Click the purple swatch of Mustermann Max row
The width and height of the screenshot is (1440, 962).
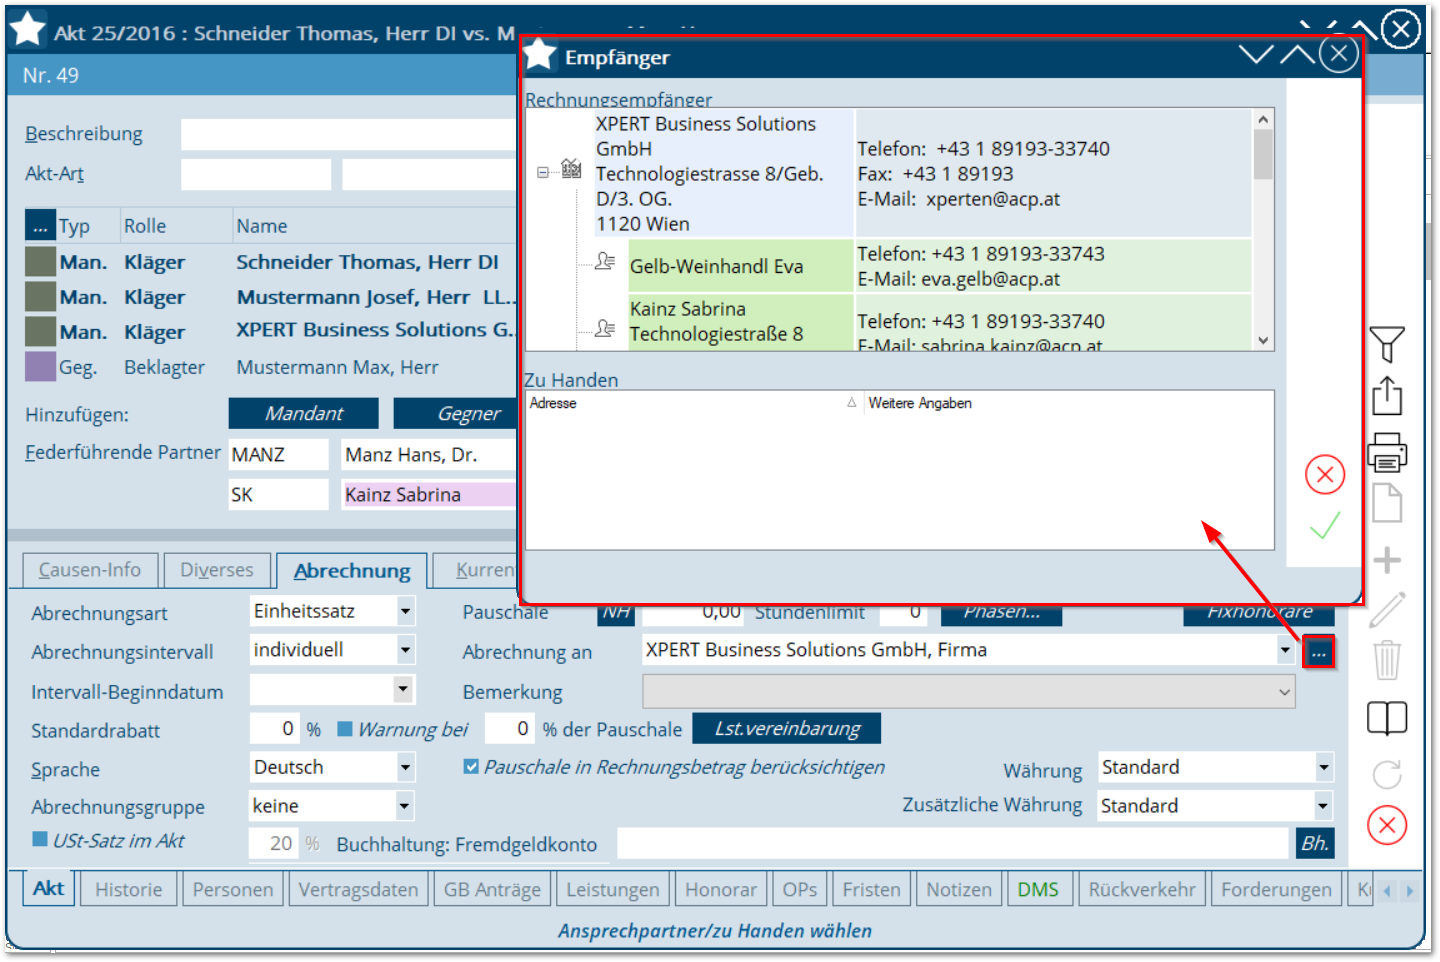(40, 367)
